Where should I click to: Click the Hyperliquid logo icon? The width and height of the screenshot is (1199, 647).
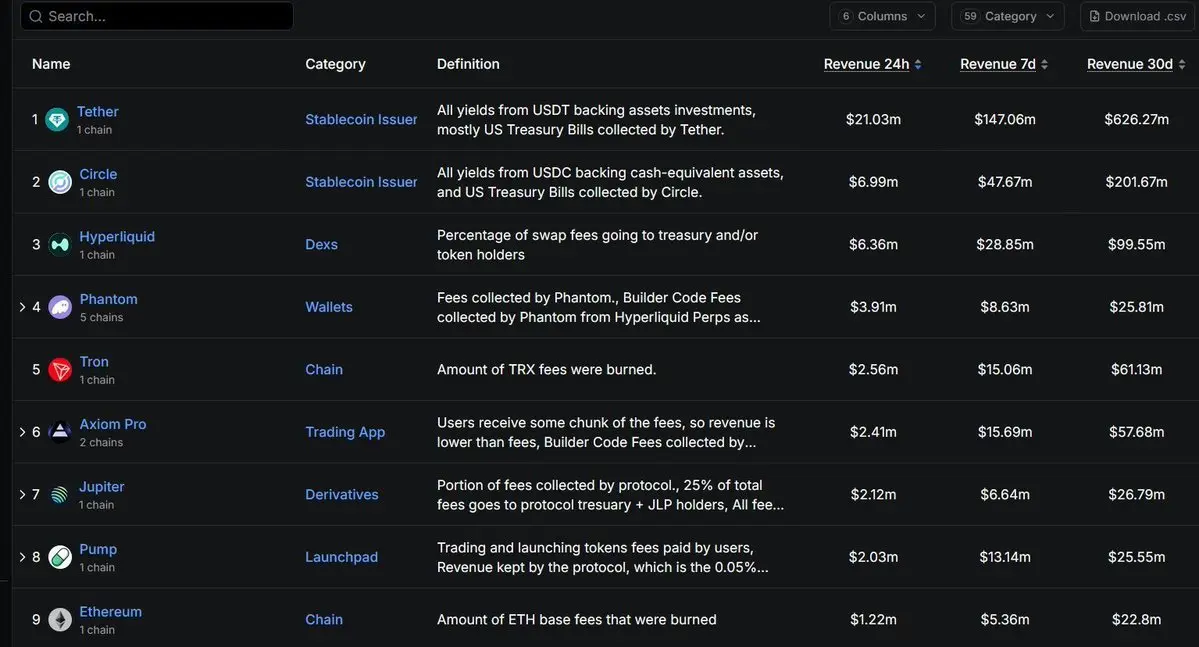(x=60, y=245)
